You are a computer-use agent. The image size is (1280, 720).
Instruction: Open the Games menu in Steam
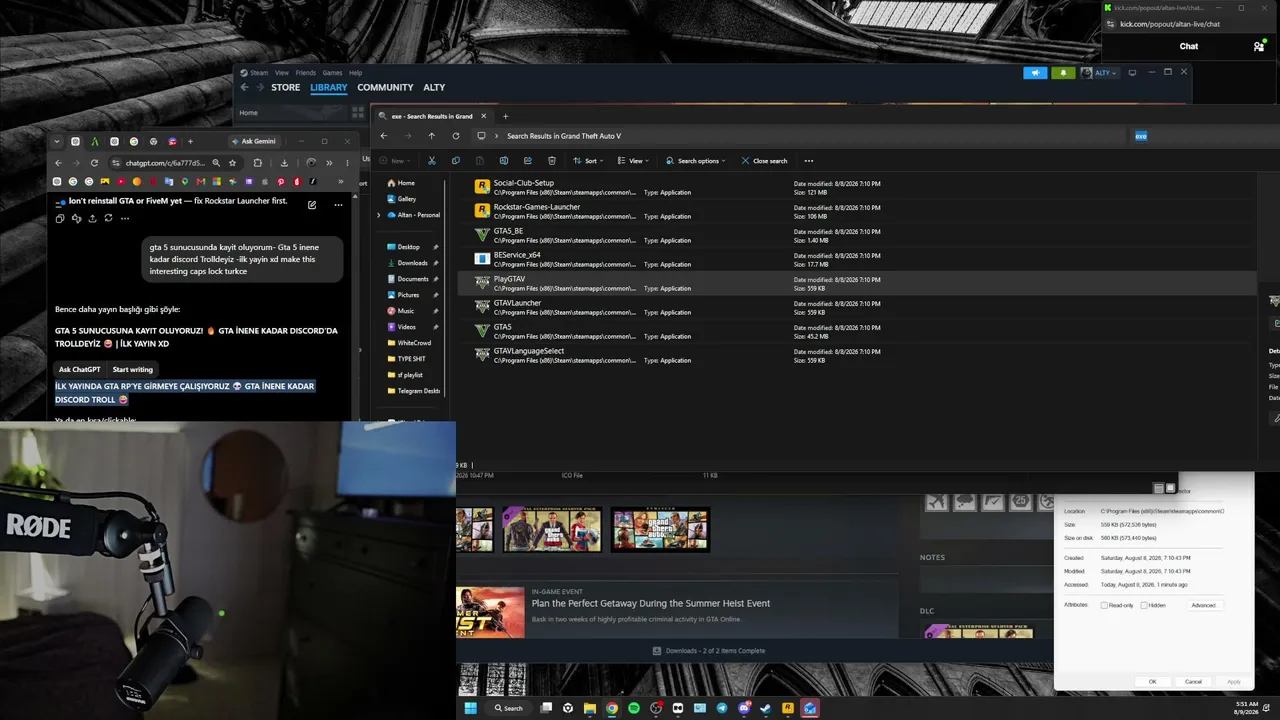[332, 73]
